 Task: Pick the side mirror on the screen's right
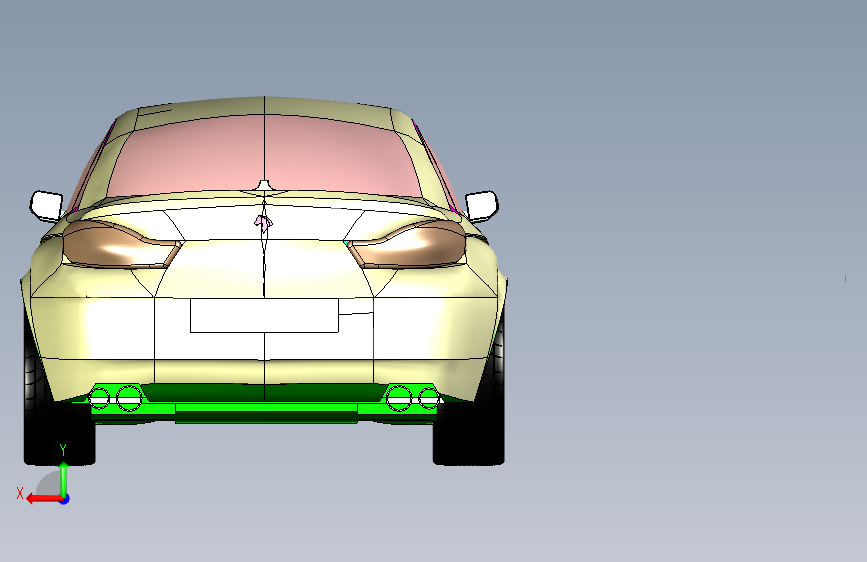(482, 205)
